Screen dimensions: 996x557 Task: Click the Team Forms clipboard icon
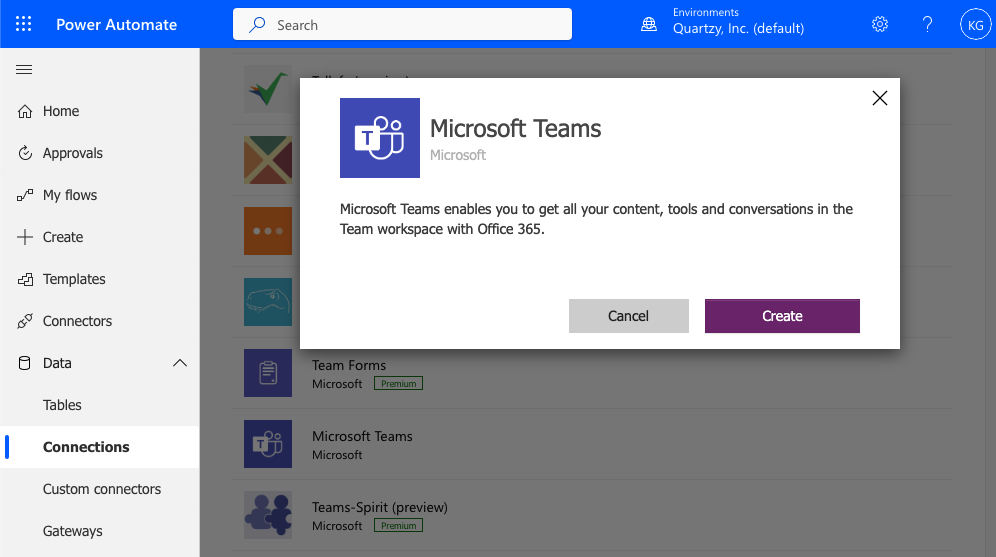tap(268, 373)
